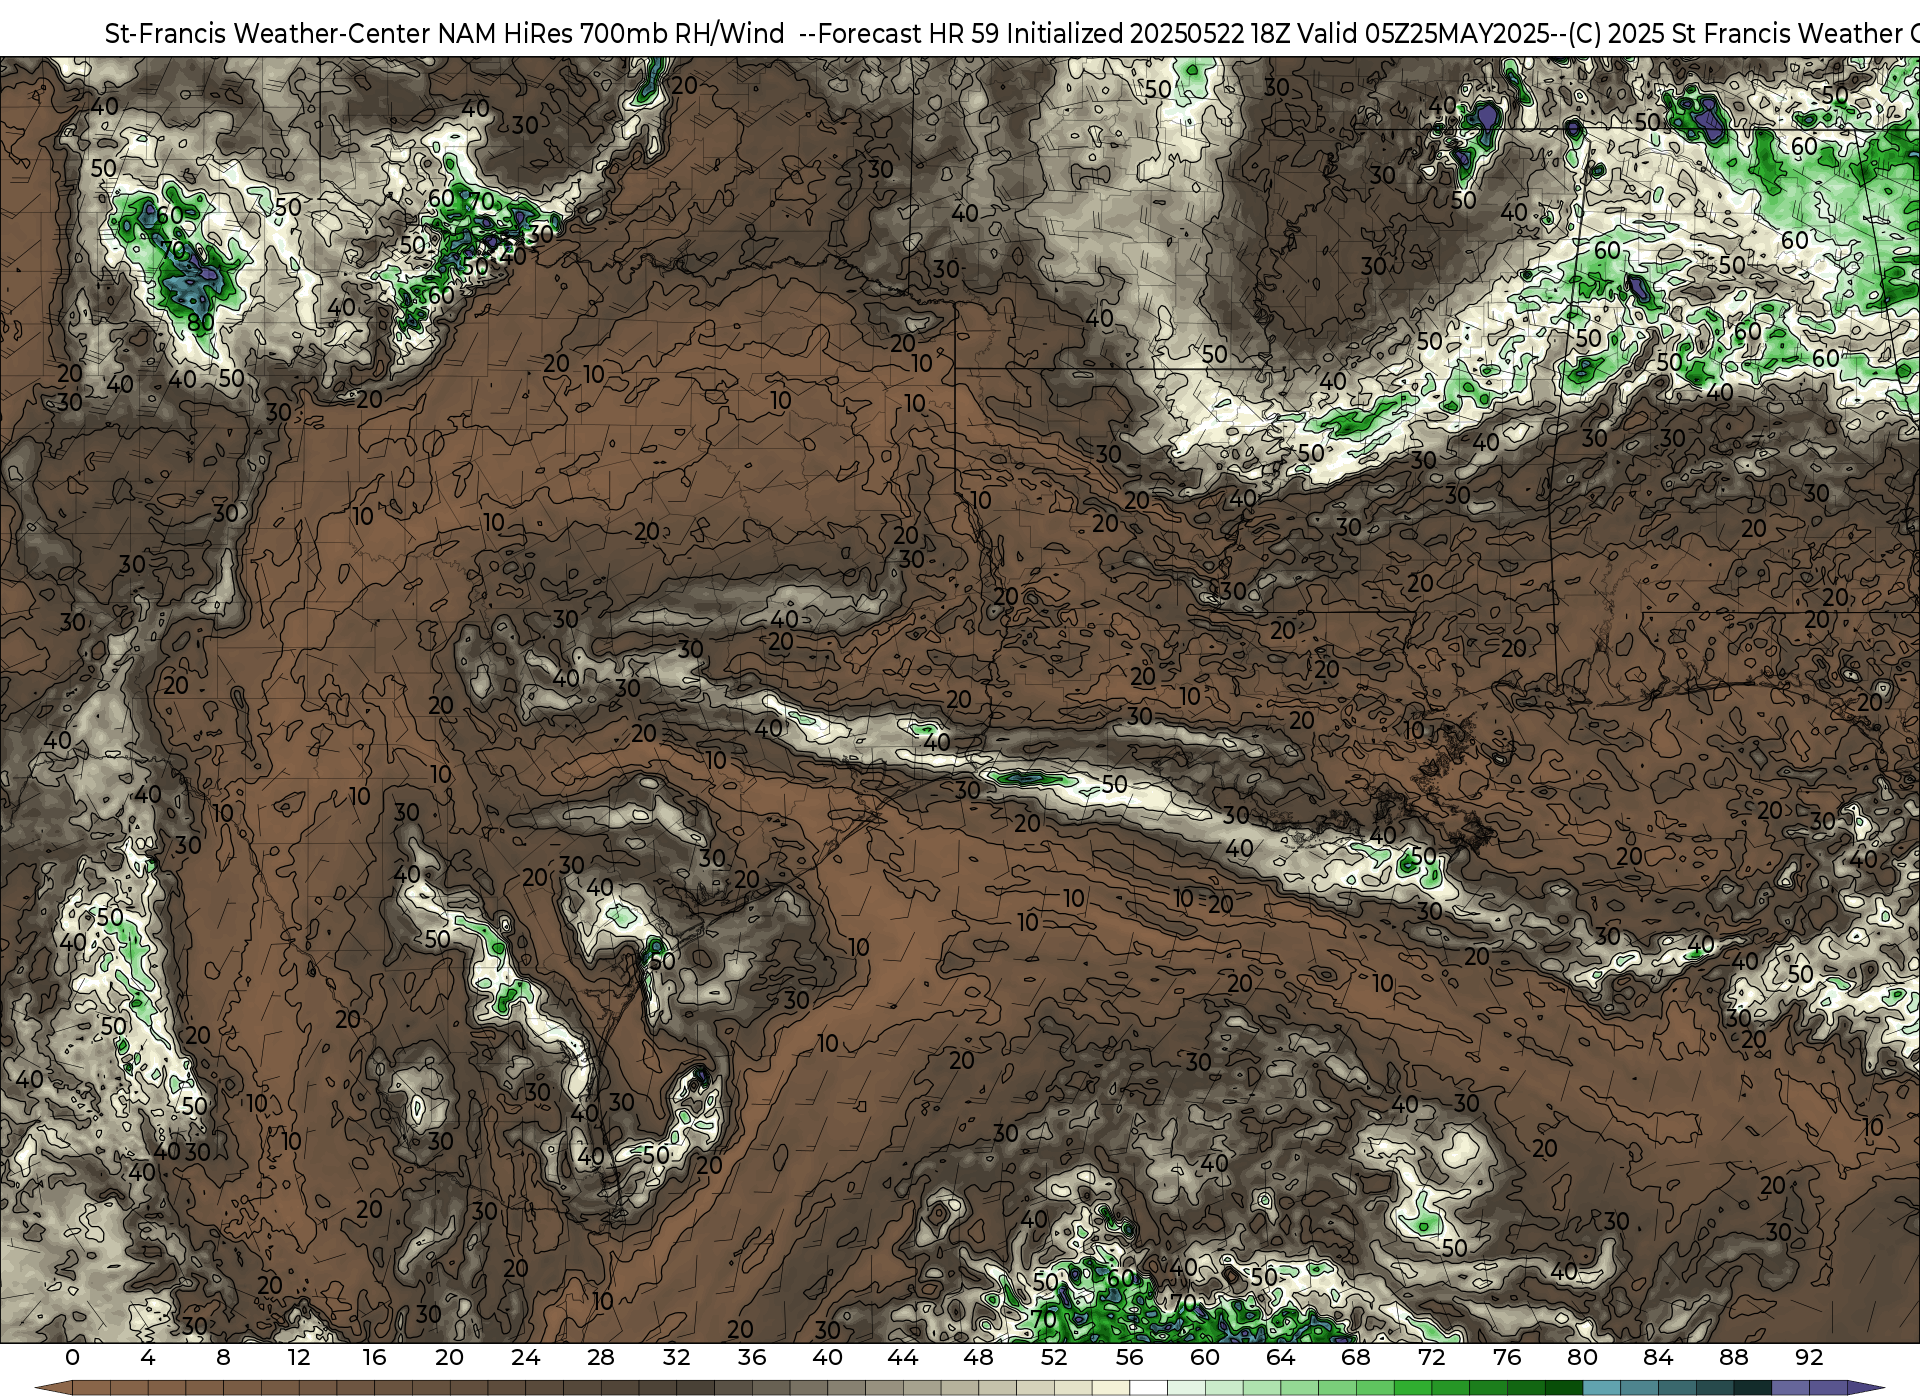Click the '20' tick label on the bottom color scale
The width and height of the screenshot is (1920, 1400).
(450, 1357)
